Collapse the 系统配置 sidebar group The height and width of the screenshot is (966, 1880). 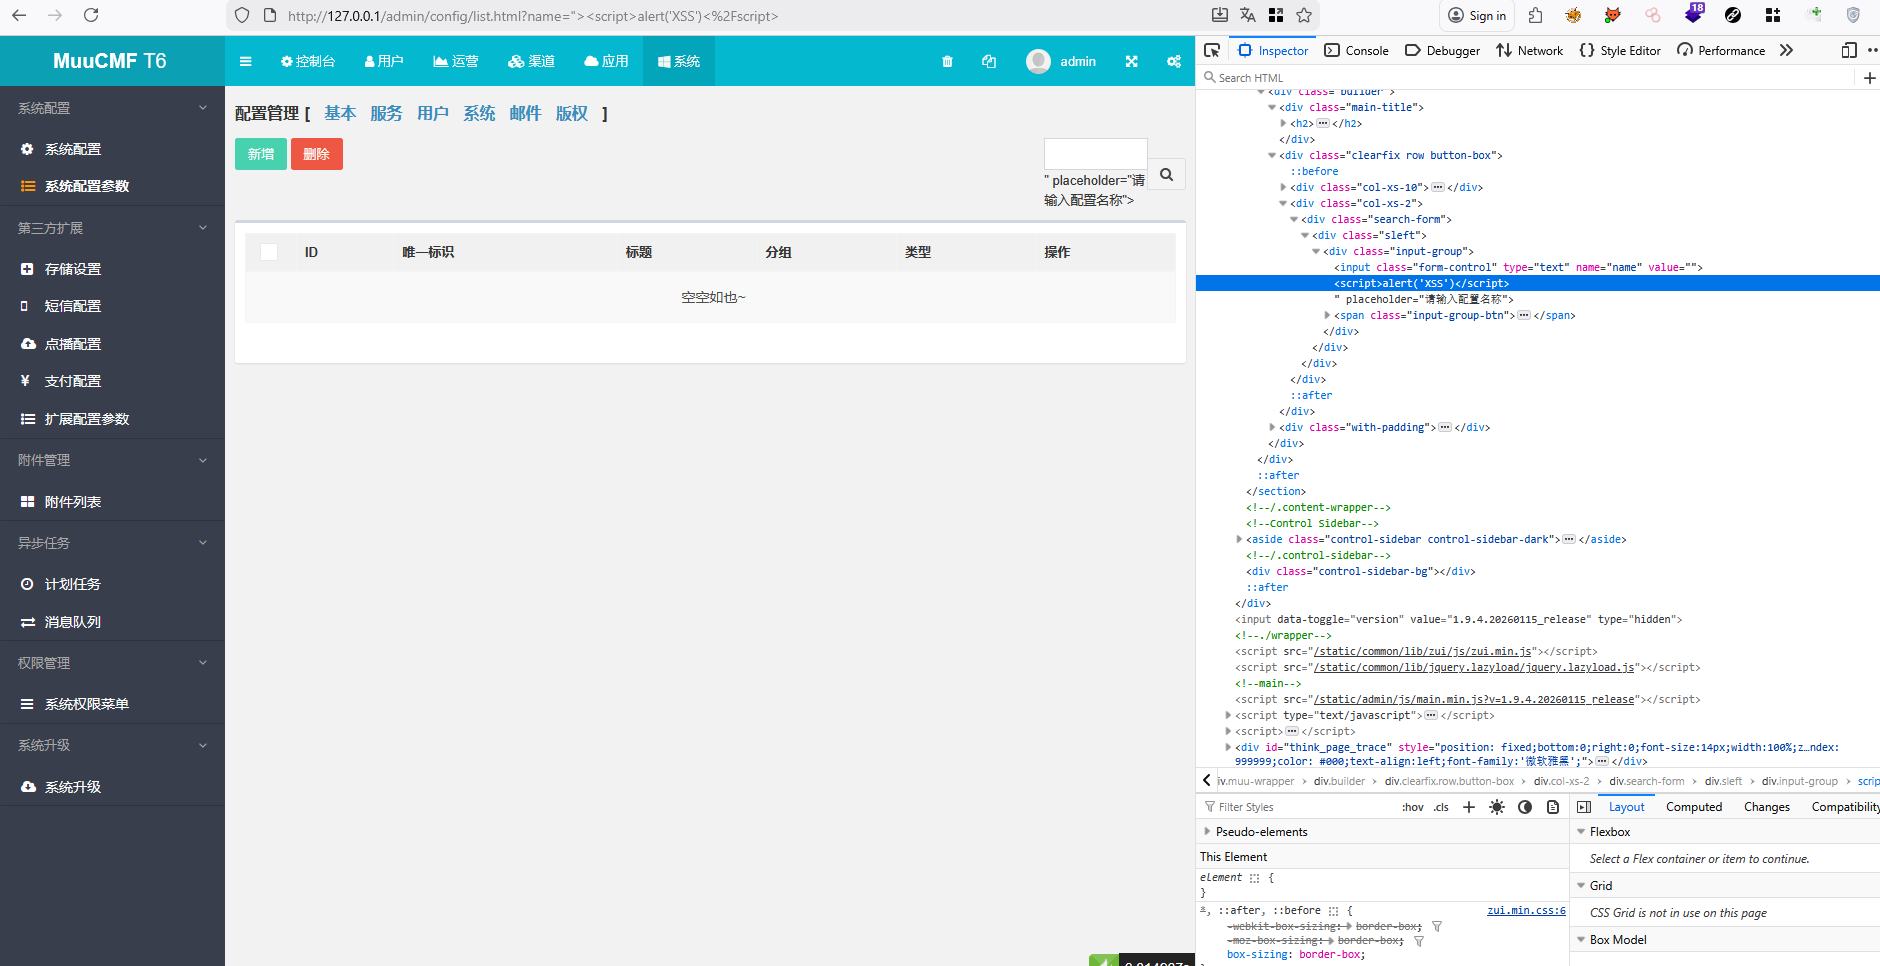[x=203, y=108]
